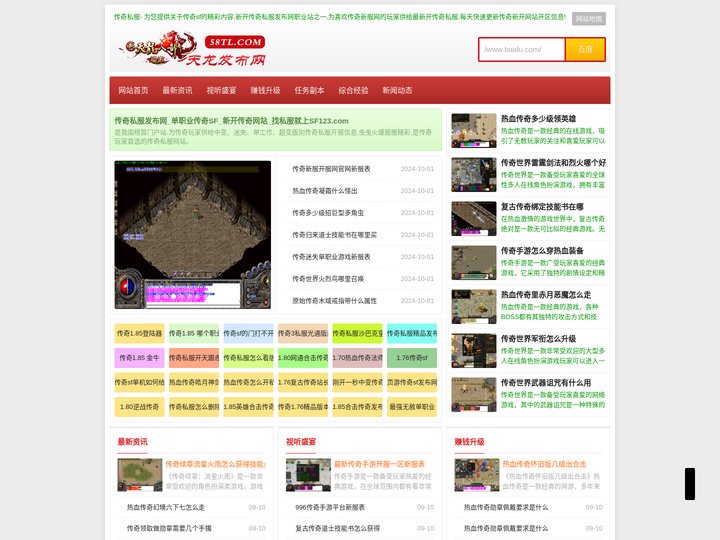Open thumbnail beside 热血传奇里赤月恶魔怎么走
The width and height of the screenshot is (720, 540).
(474, 307)
